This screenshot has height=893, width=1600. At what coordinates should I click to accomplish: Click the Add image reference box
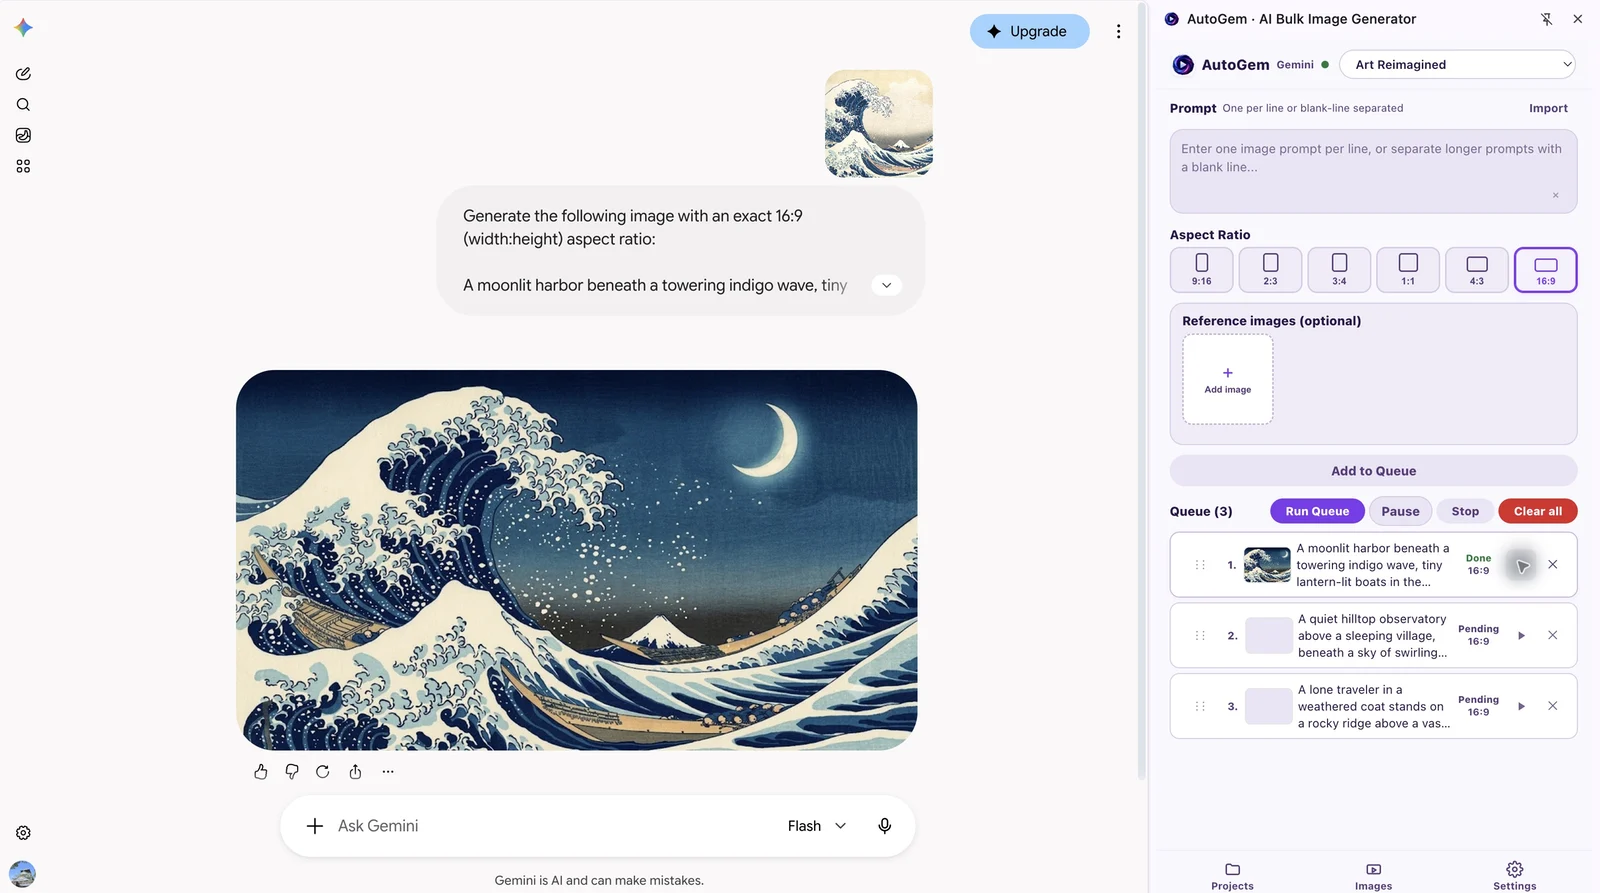1228,380
